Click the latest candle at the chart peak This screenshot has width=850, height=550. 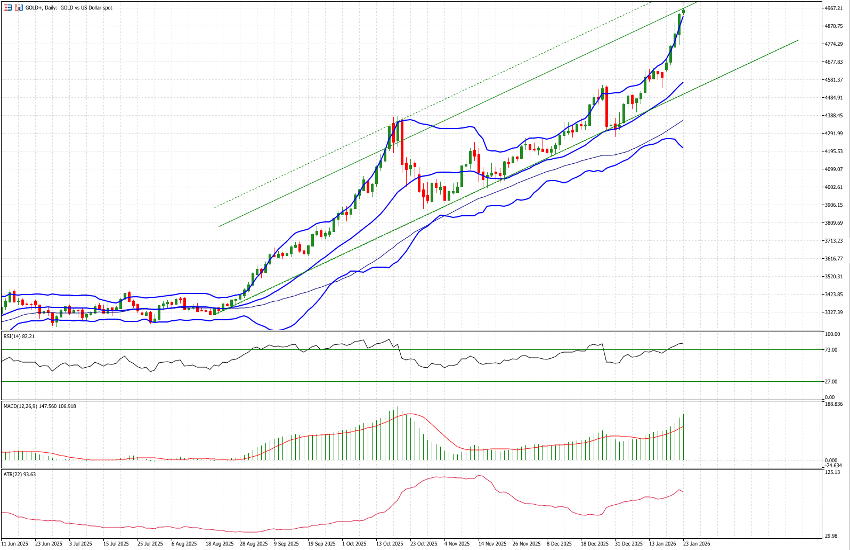pyautogui.click(x=683, y=13)
